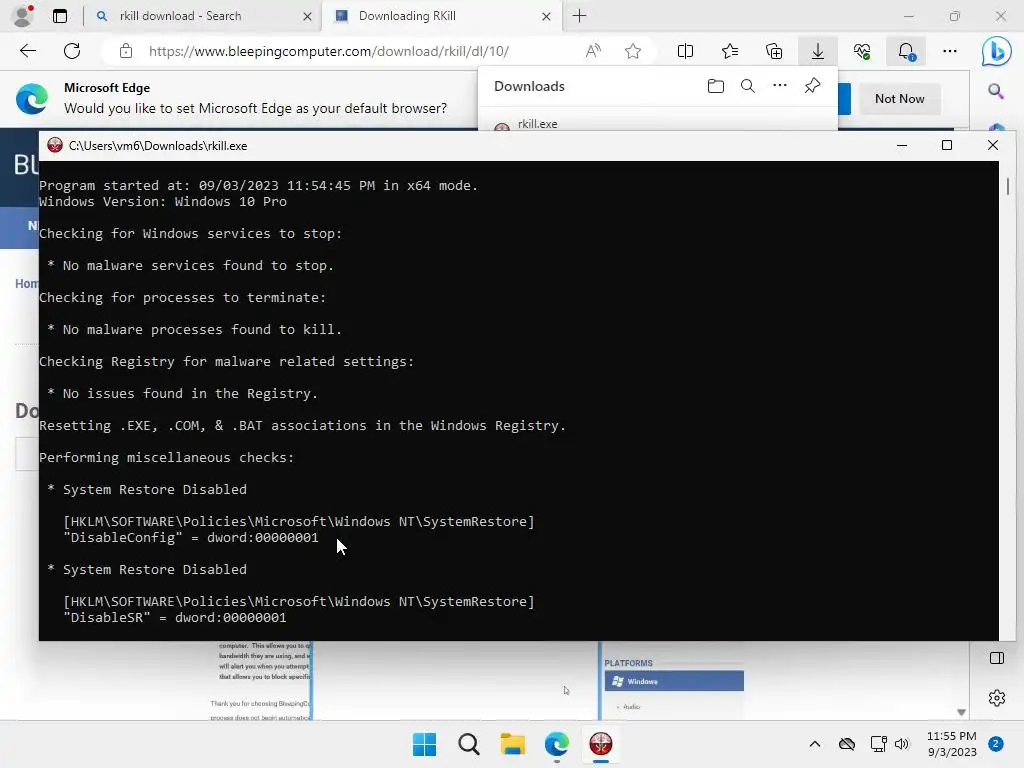Open rkill console window system icon
The width and height of the screenshot is (1024, 768).
coord(55,145)
